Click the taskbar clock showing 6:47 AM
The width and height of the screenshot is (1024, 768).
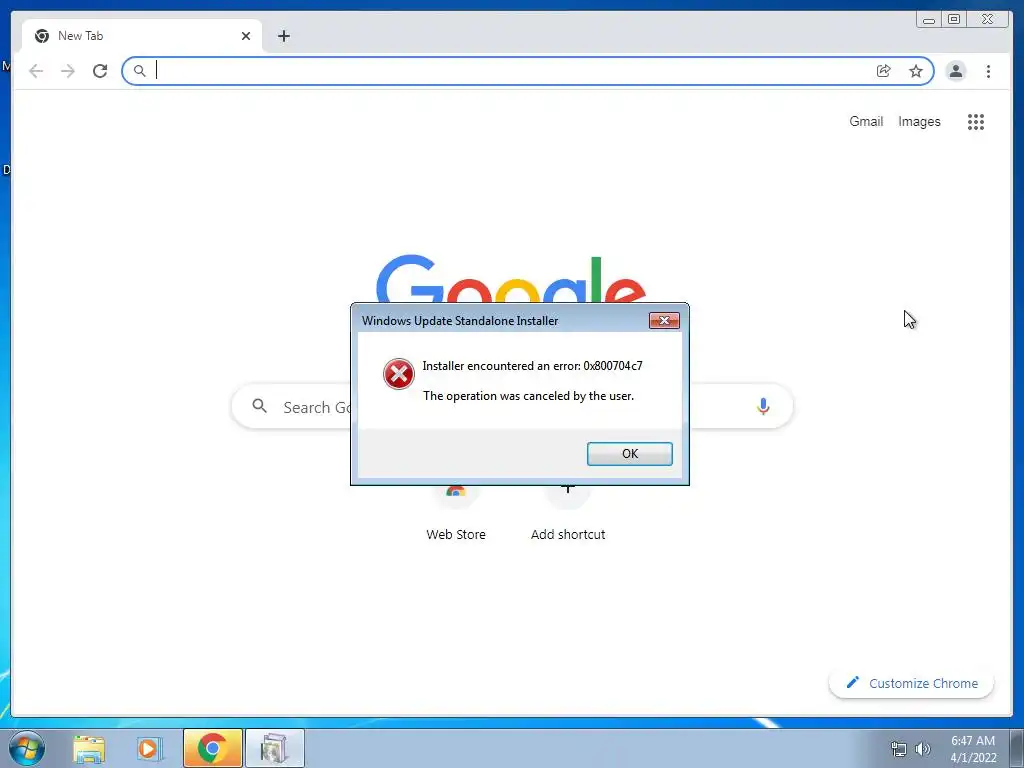[973, 749]
